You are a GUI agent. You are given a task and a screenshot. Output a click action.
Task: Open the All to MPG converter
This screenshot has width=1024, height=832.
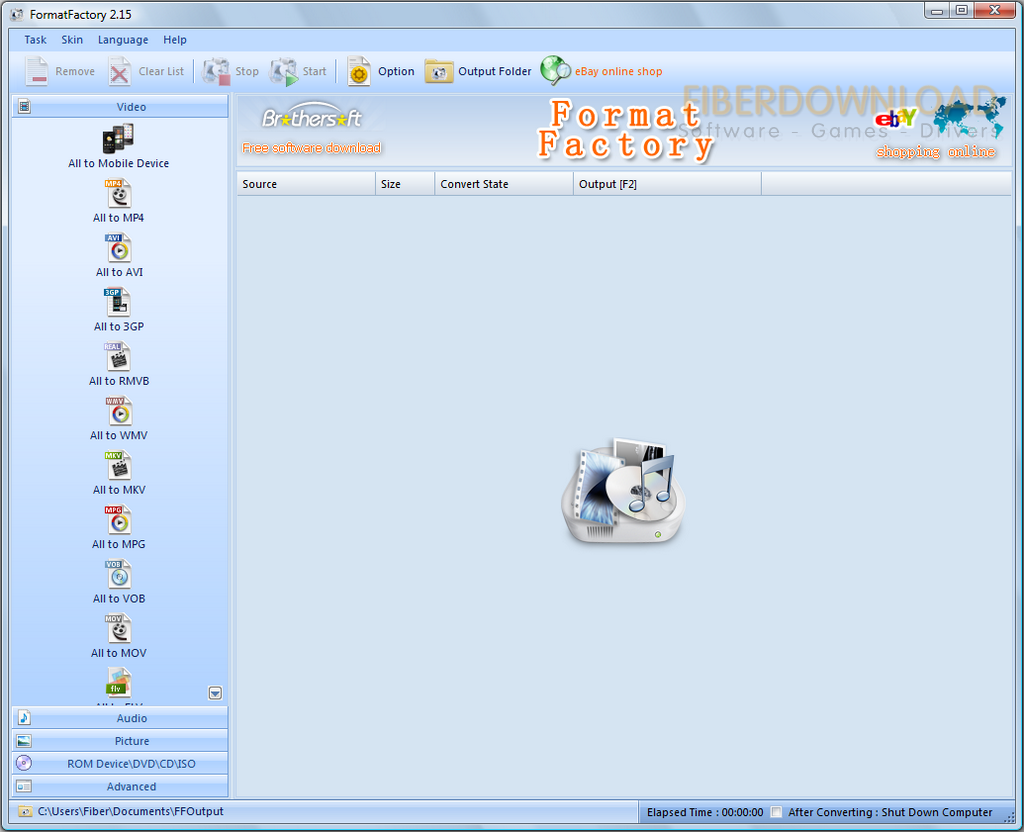click(x=118, y=519)
